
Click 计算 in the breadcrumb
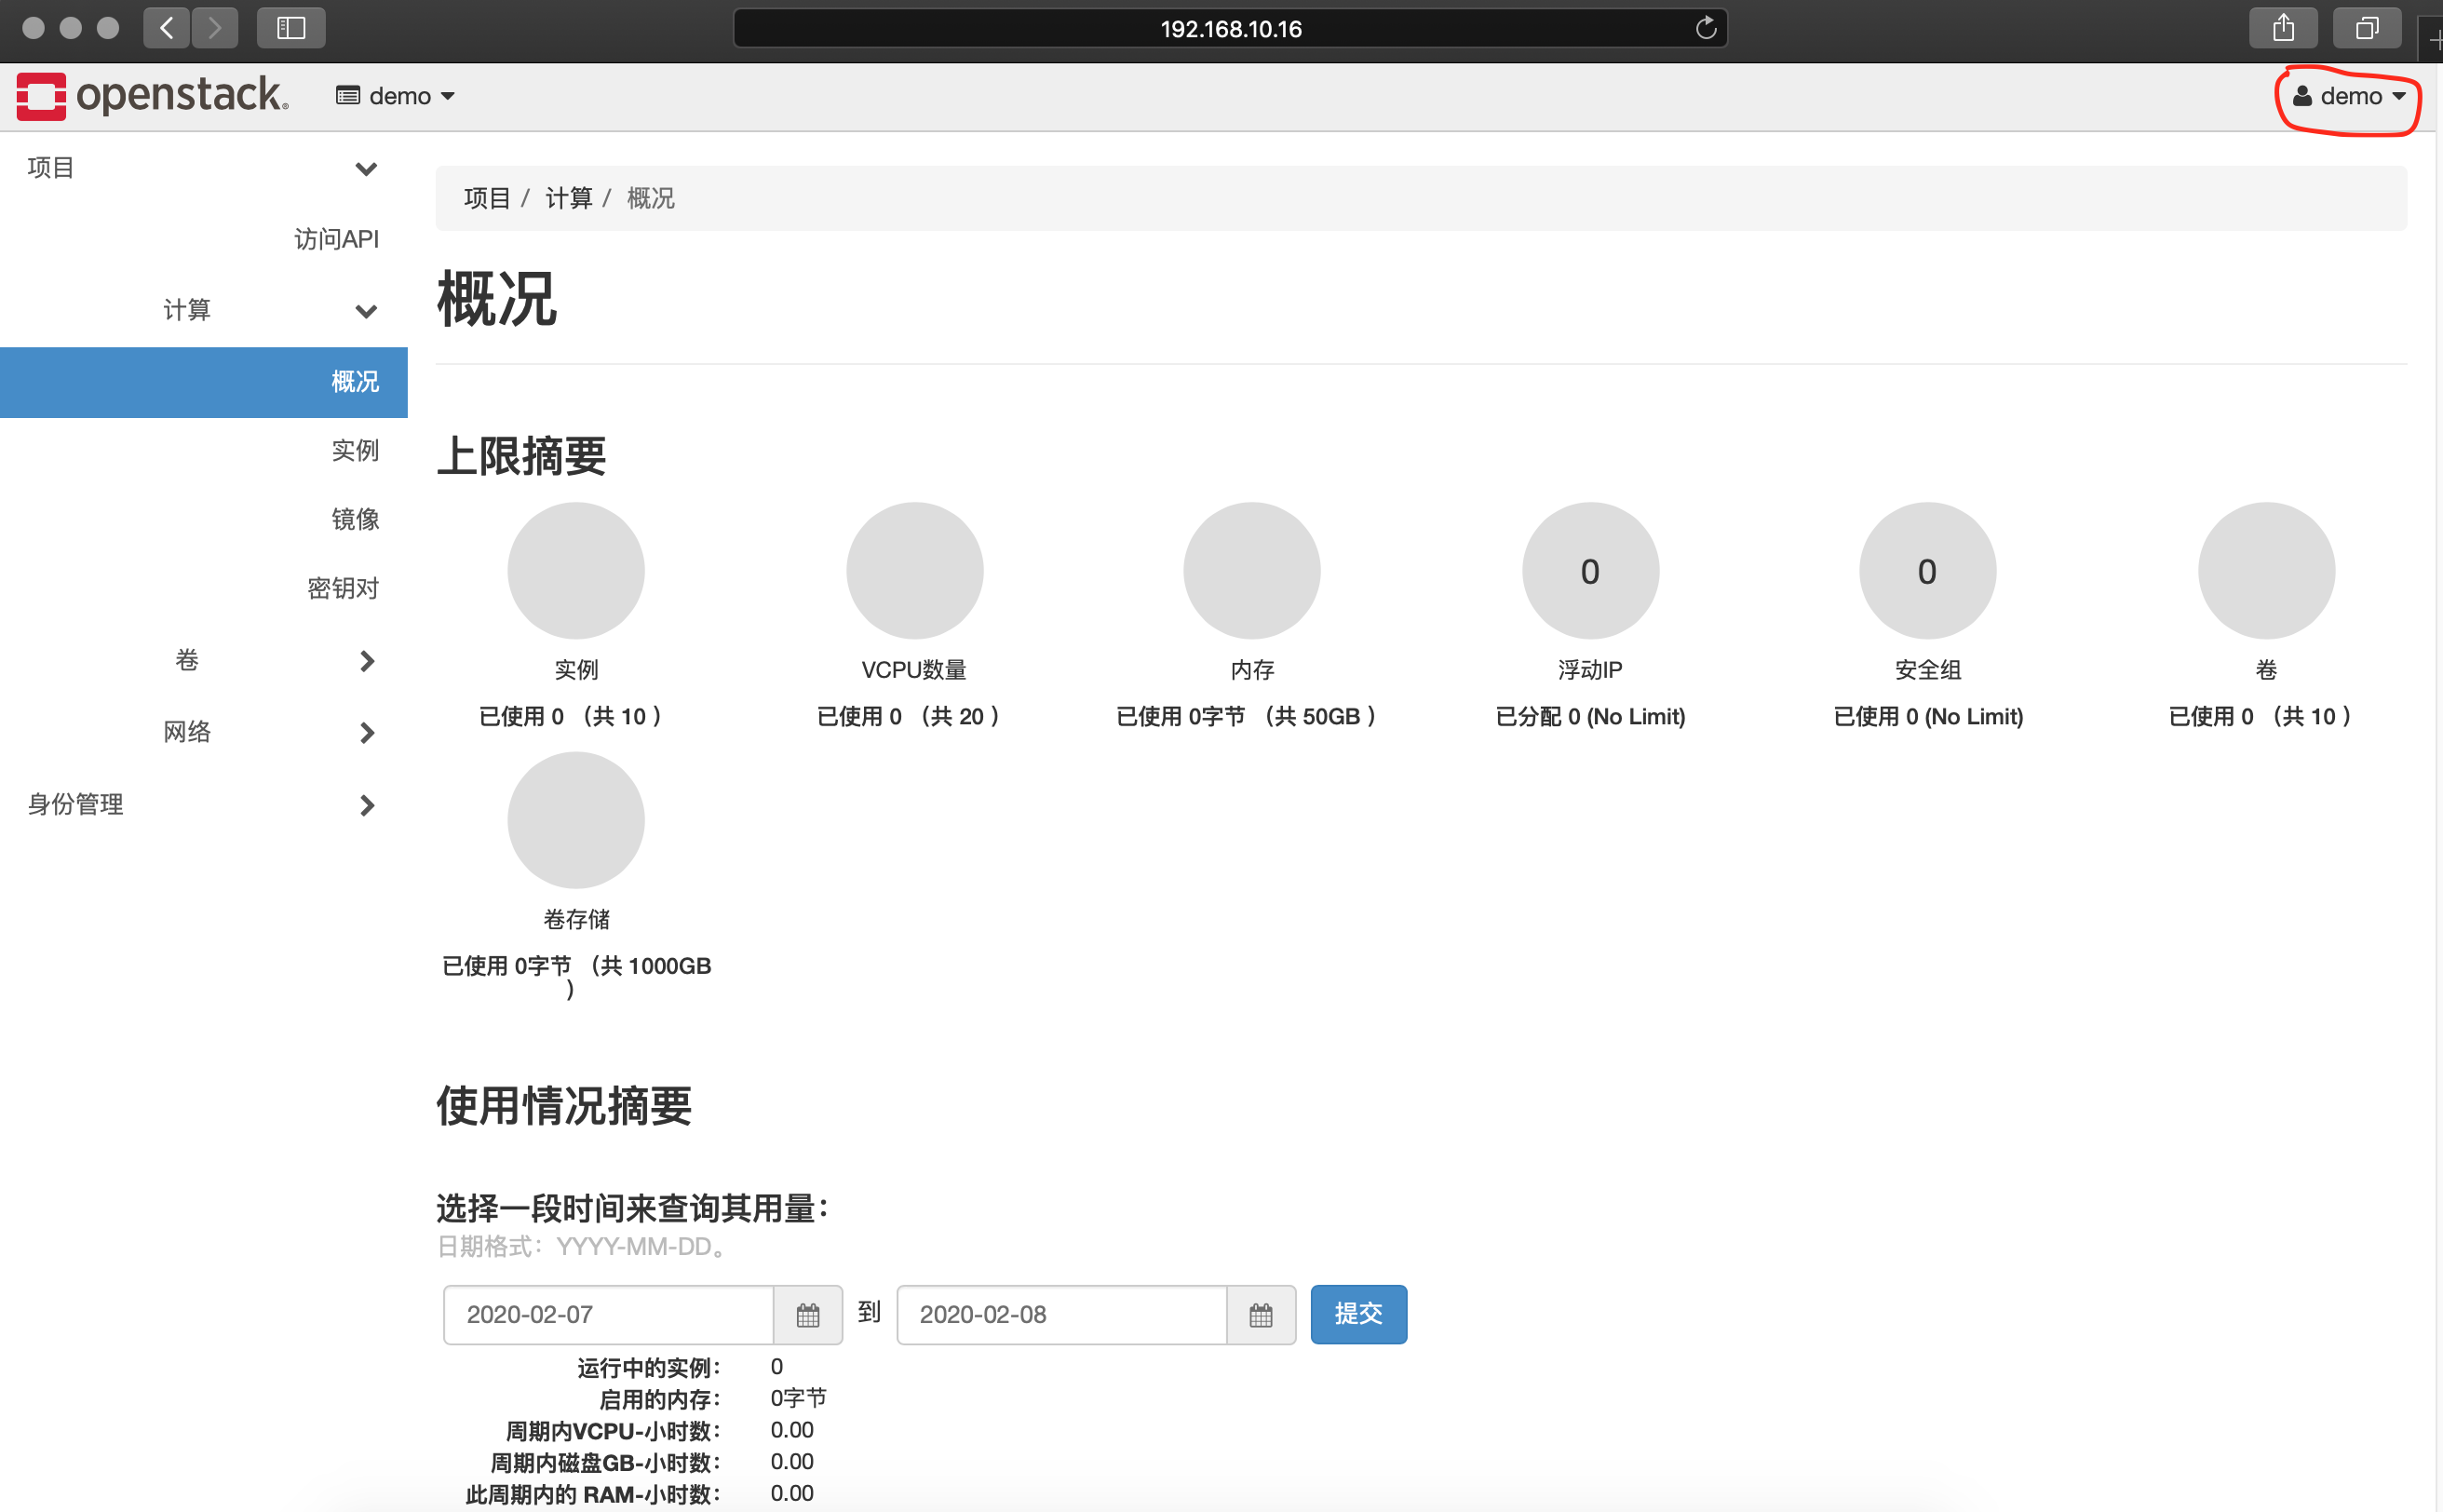click(x=569, y=198)
